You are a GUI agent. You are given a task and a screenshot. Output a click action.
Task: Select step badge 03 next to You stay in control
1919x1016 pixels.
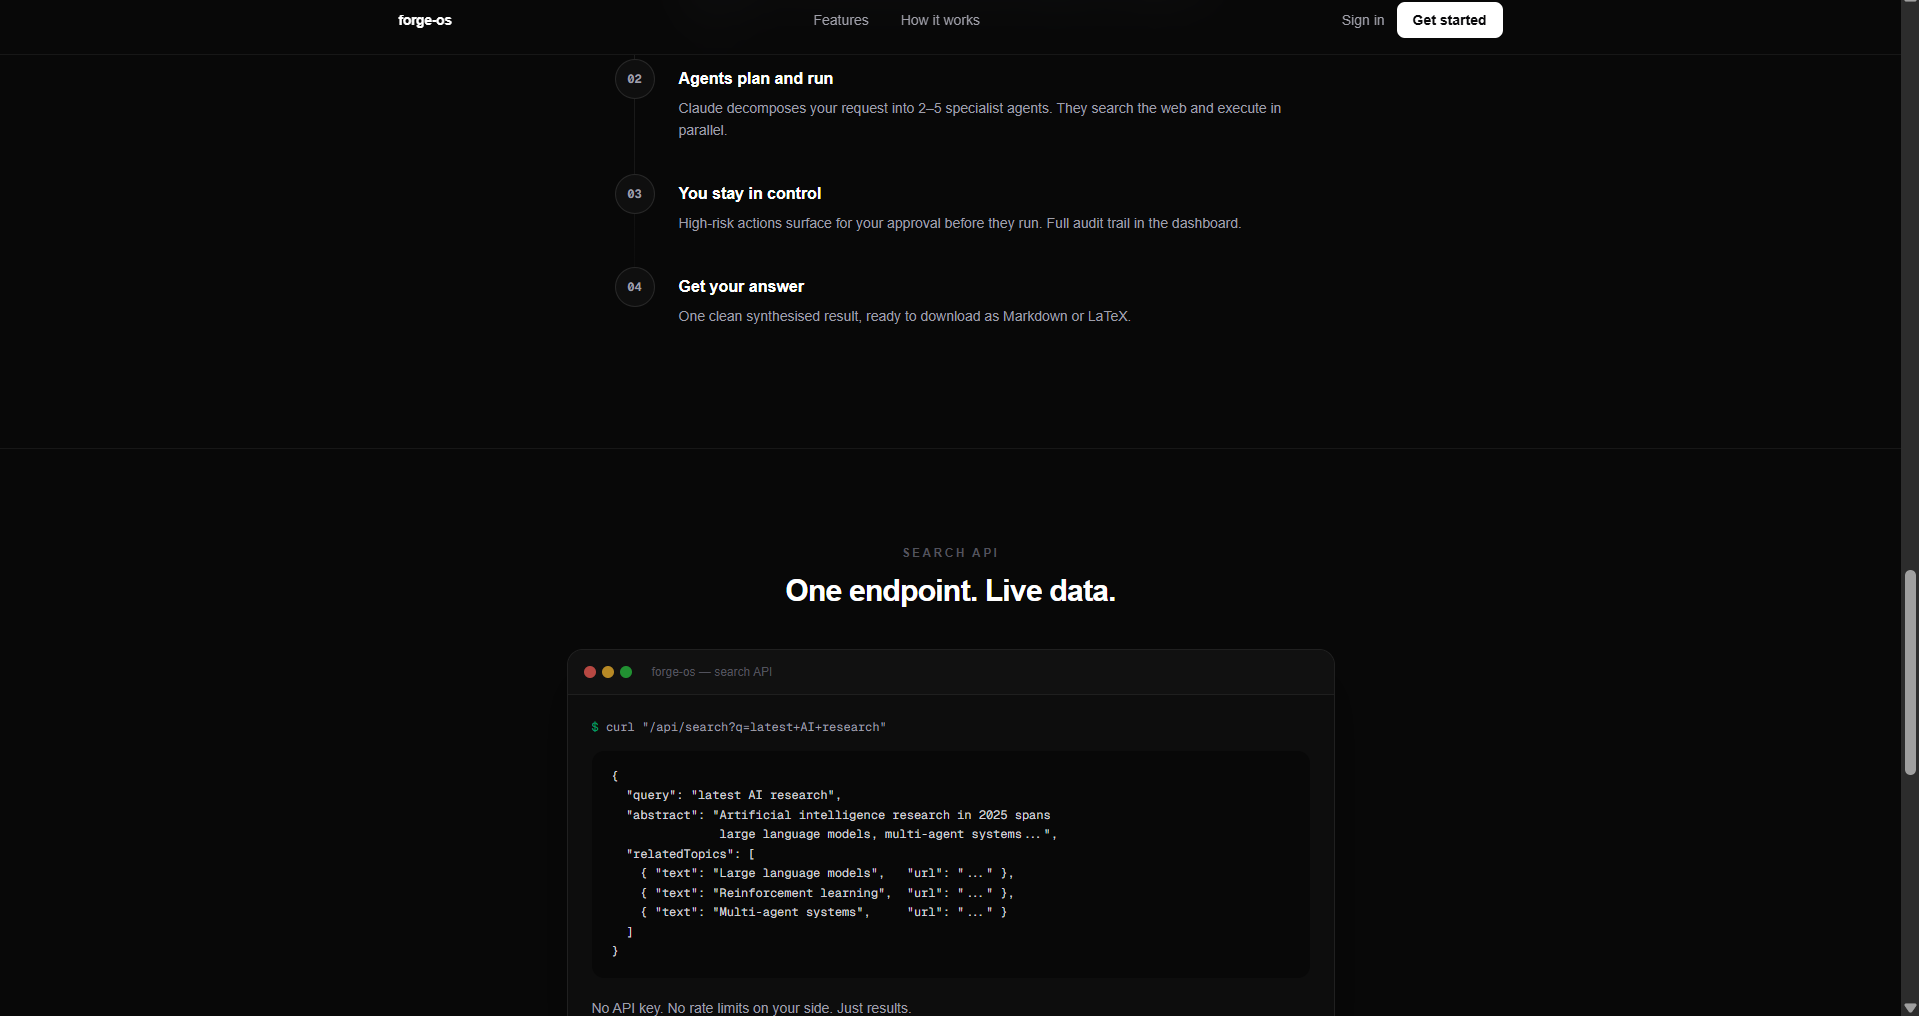pyautogui.click(x=634, y=194)
